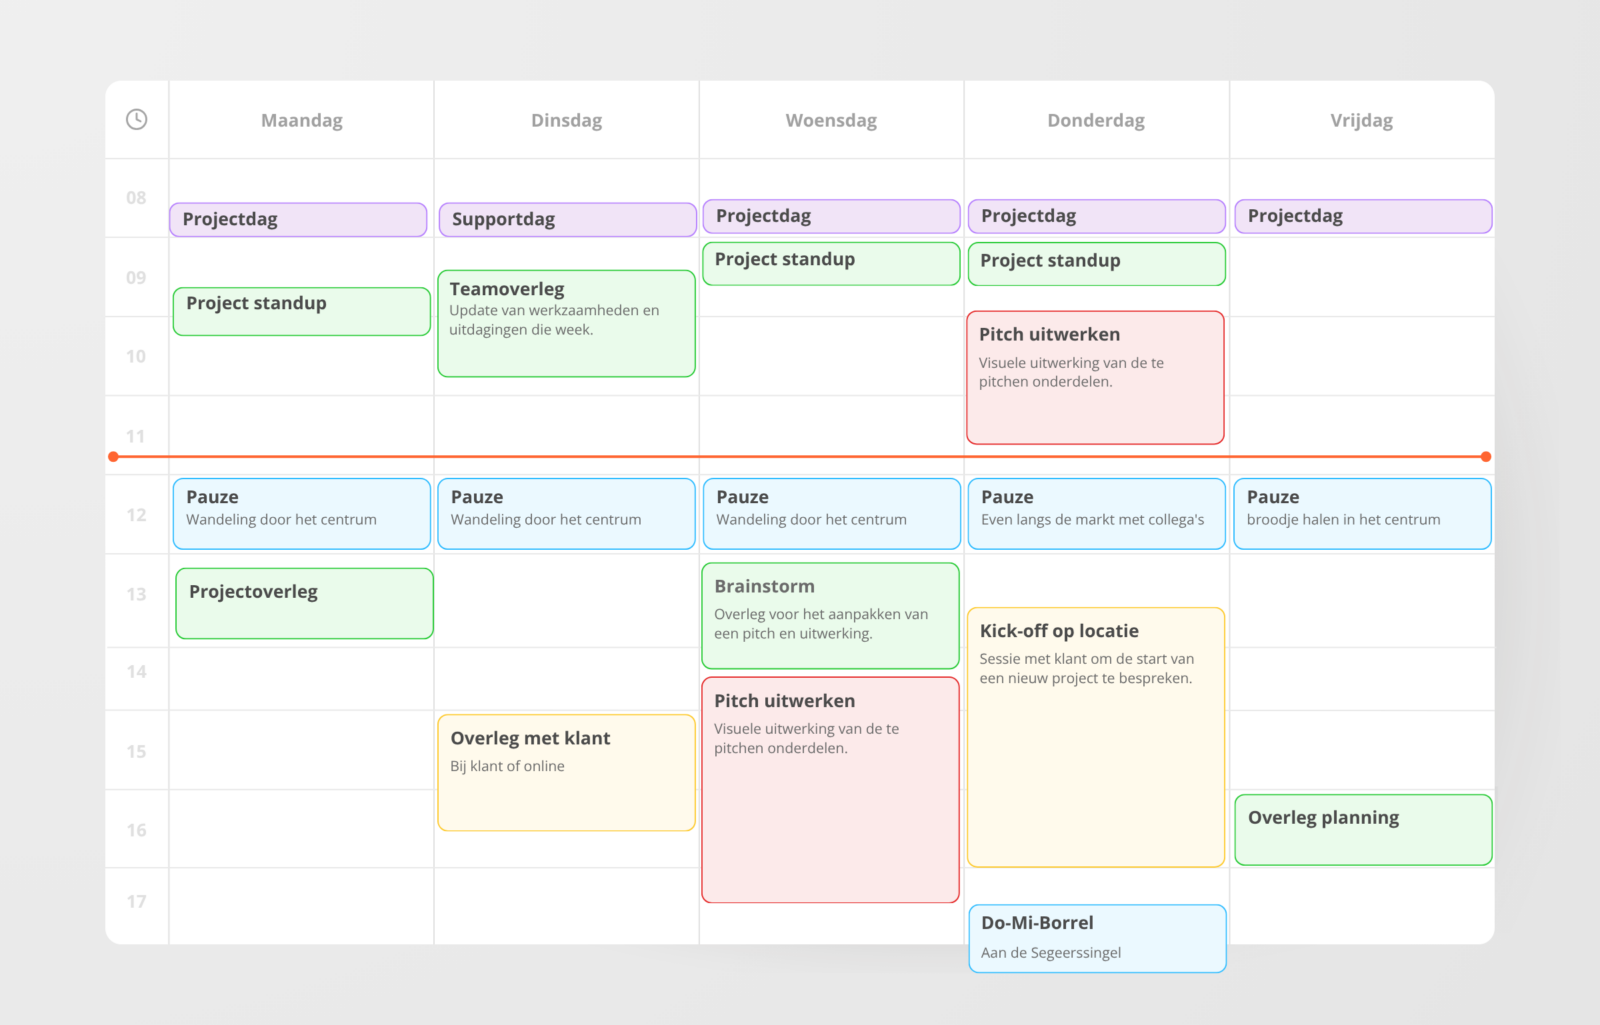Viewport: 1600px width, 1025px height.
Task: Open Teamoverleg event on Dinsdag
Action: (566, 323)
